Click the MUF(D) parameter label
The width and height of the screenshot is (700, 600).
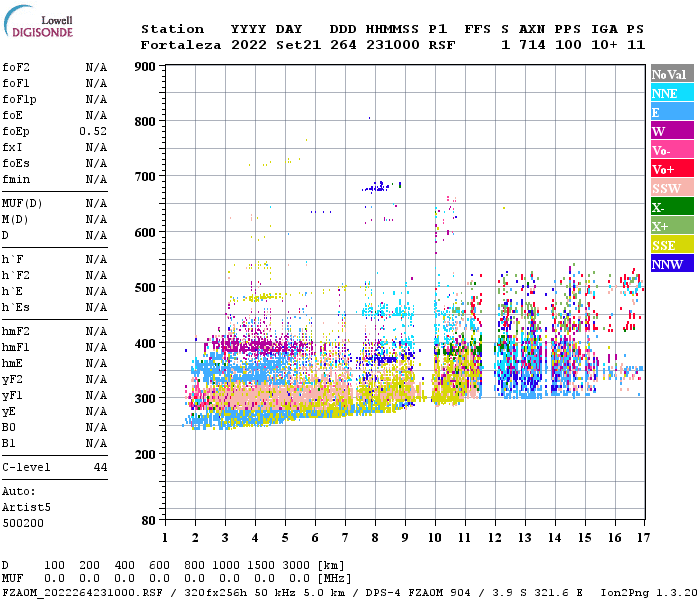tap(22, 204)
